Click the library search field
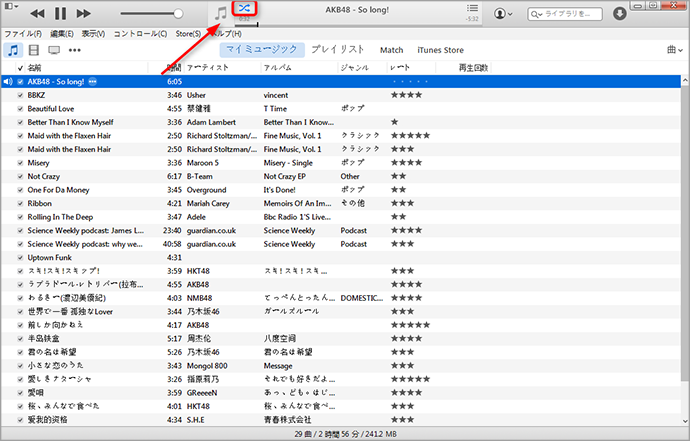This screenshot has width=690, height=441. click(x=565, y=14)
